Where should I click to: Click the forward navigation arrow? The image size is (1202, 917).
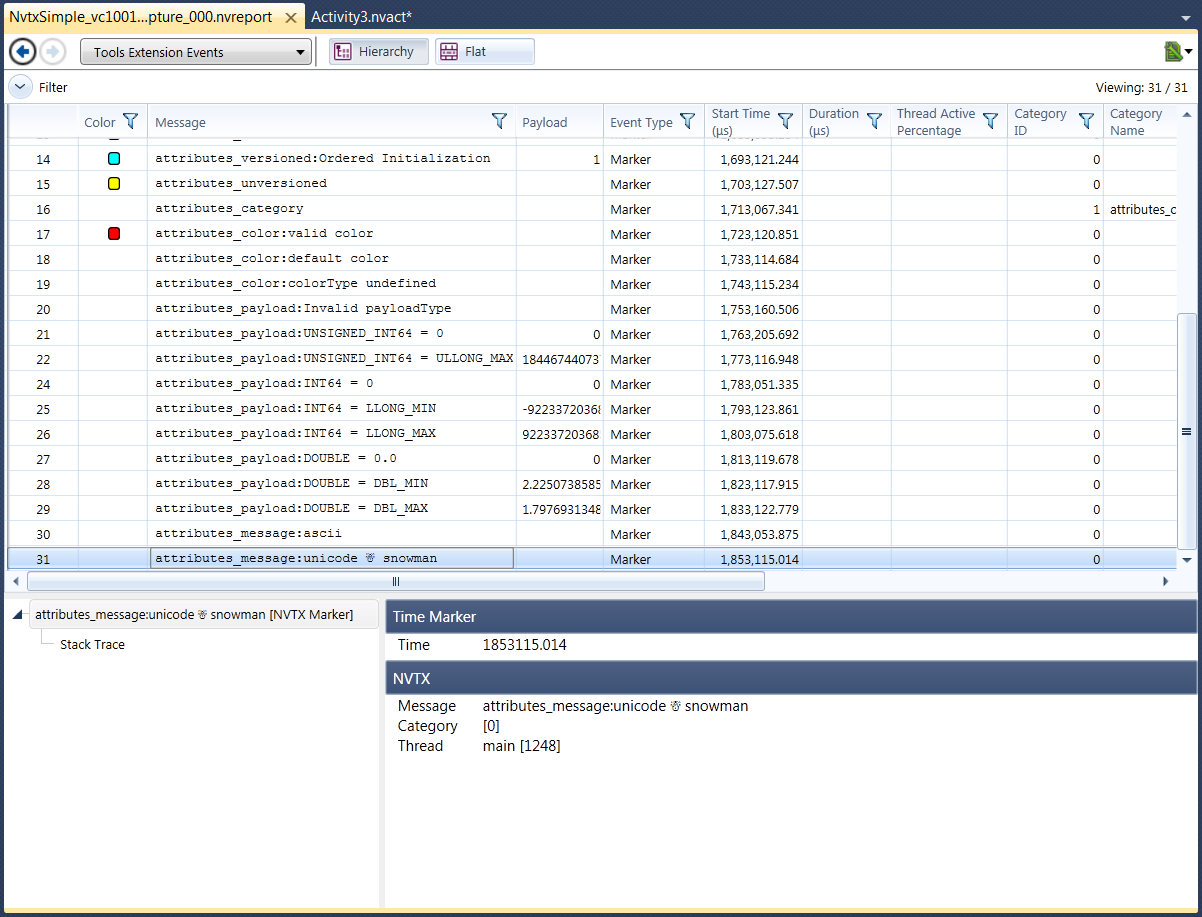(53, 52)
